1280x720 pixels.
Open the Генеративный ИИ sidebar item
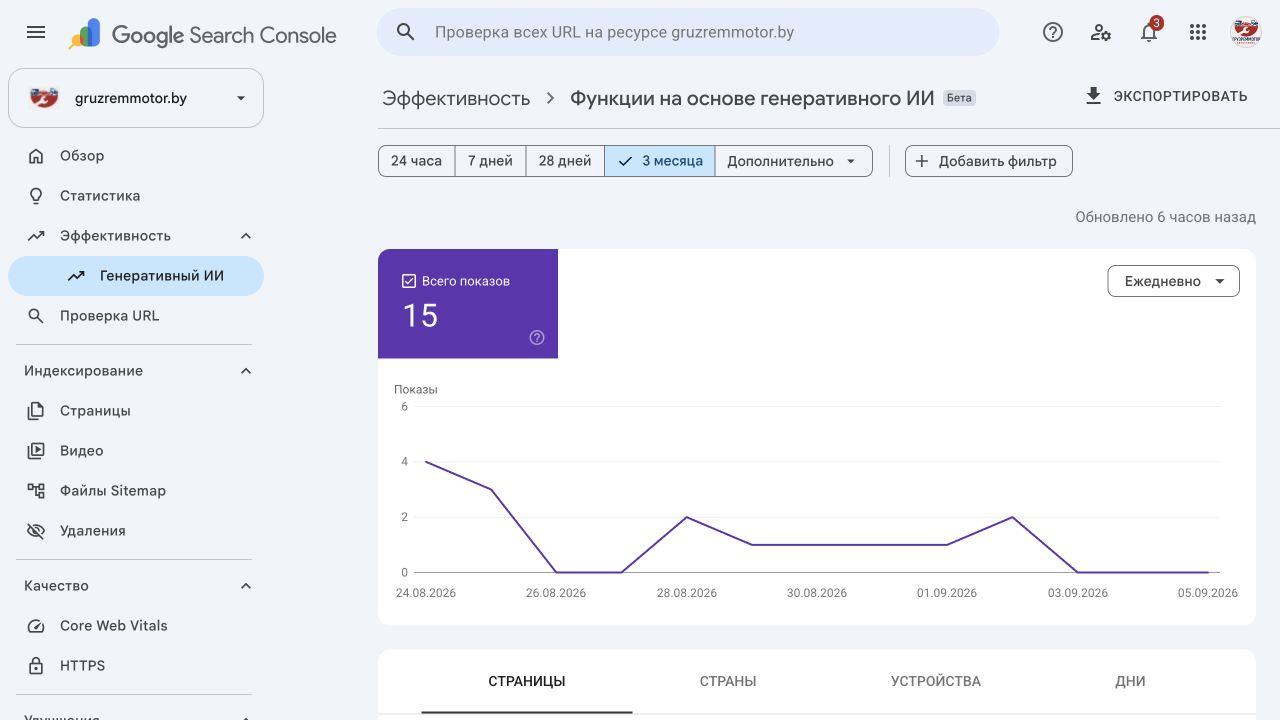pos(136,276)
